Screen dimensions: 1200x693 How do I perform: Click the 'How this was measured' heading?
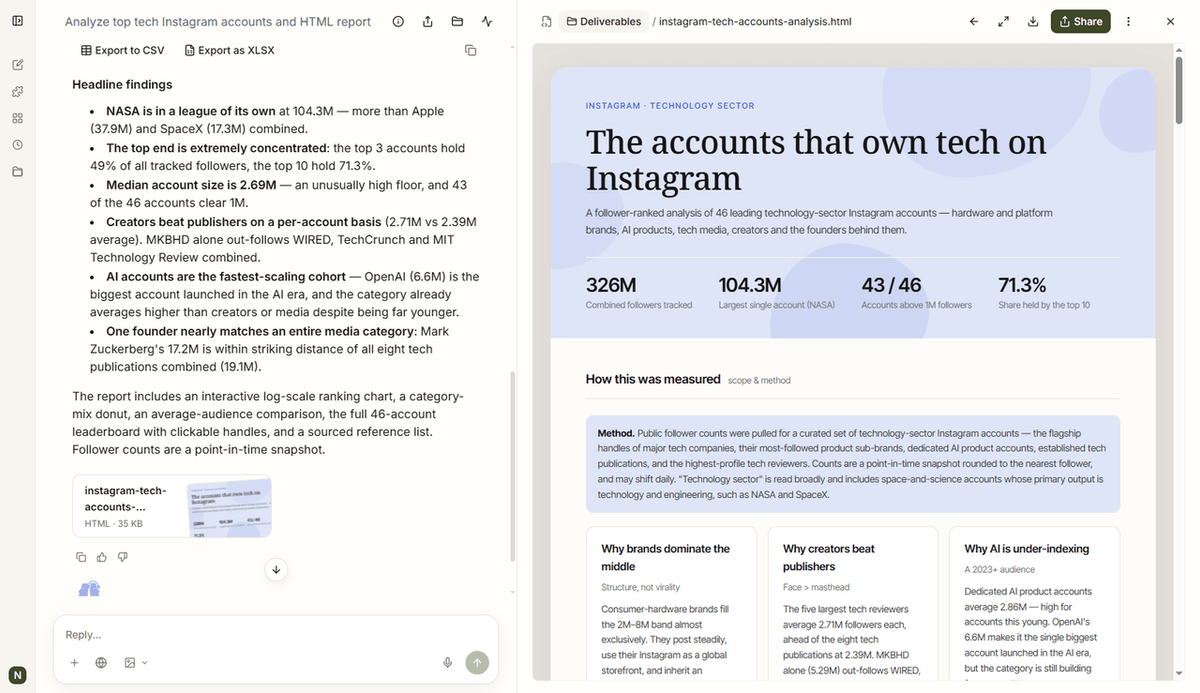[653, 379]
